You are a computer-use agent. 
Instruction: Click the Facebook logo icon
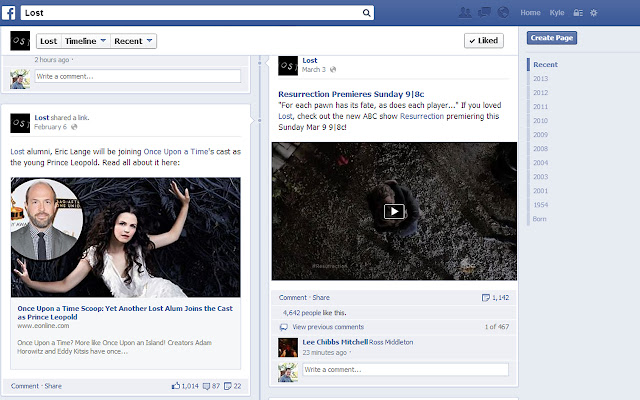[x=9, y=13]
